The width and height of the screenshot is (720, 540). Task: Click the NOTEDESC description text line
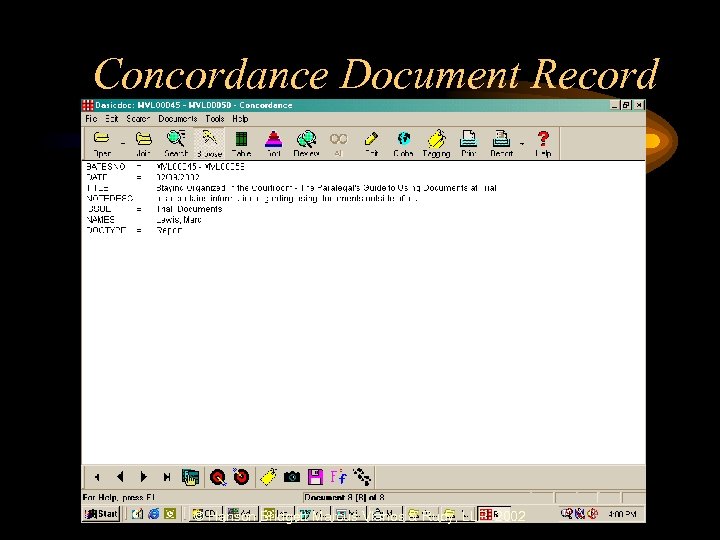287,199
